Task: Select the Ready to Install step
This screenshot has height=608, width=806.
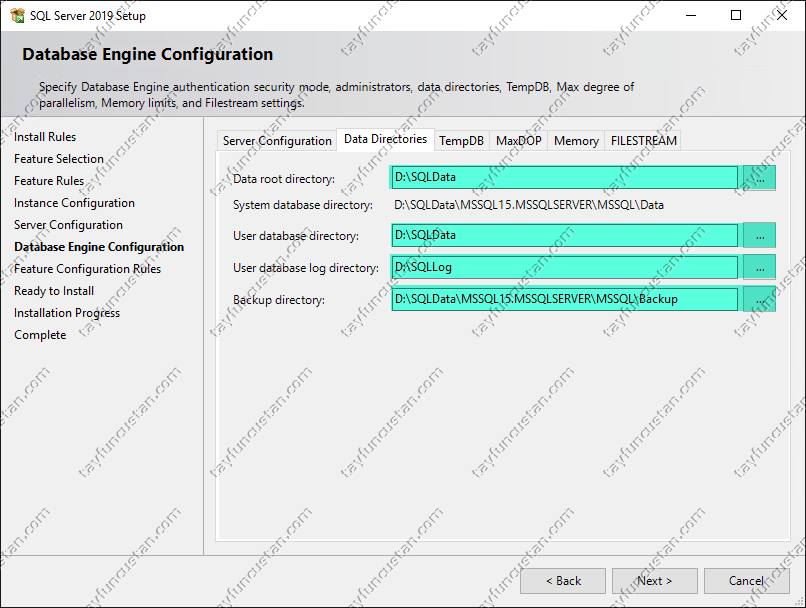Action: pos(54,291)
